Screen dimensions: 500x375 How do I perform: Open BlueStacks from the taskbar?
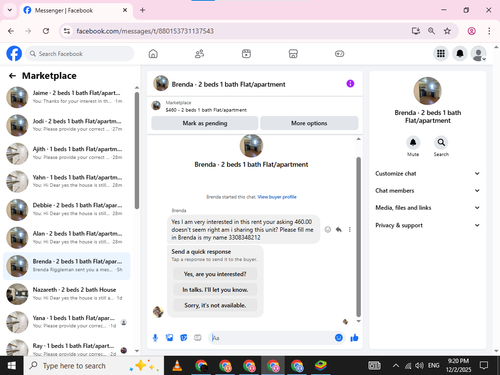321,366
